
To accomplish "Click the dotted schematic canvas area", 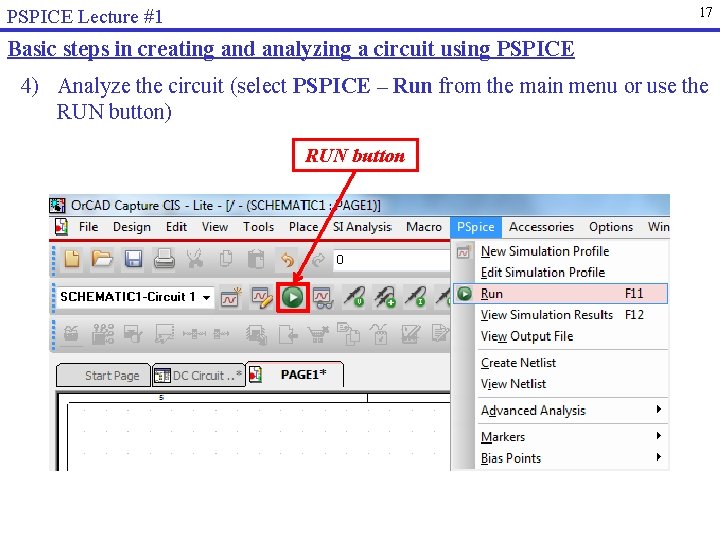I will tap(259, 436).
